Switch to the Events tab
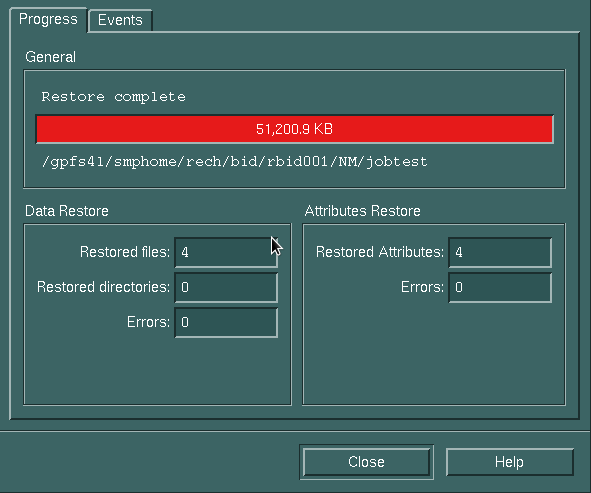Screen dimensions: 591x493 coord(120,20)
